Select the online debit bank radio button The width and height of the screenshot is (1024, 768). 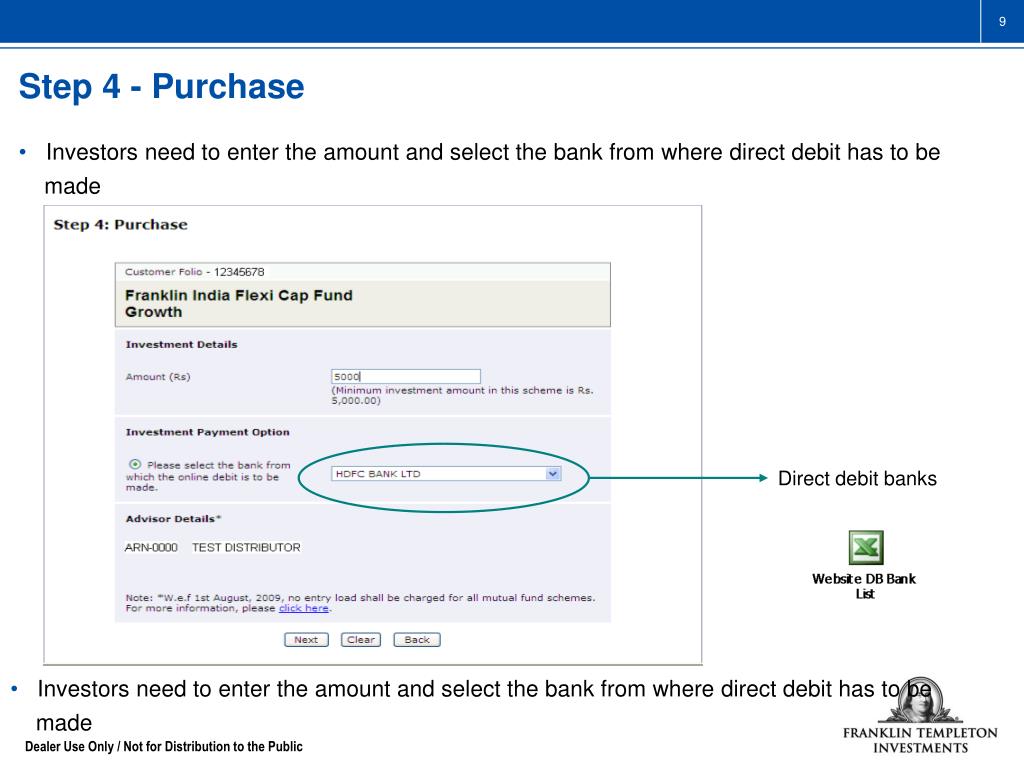coord(135,464)
